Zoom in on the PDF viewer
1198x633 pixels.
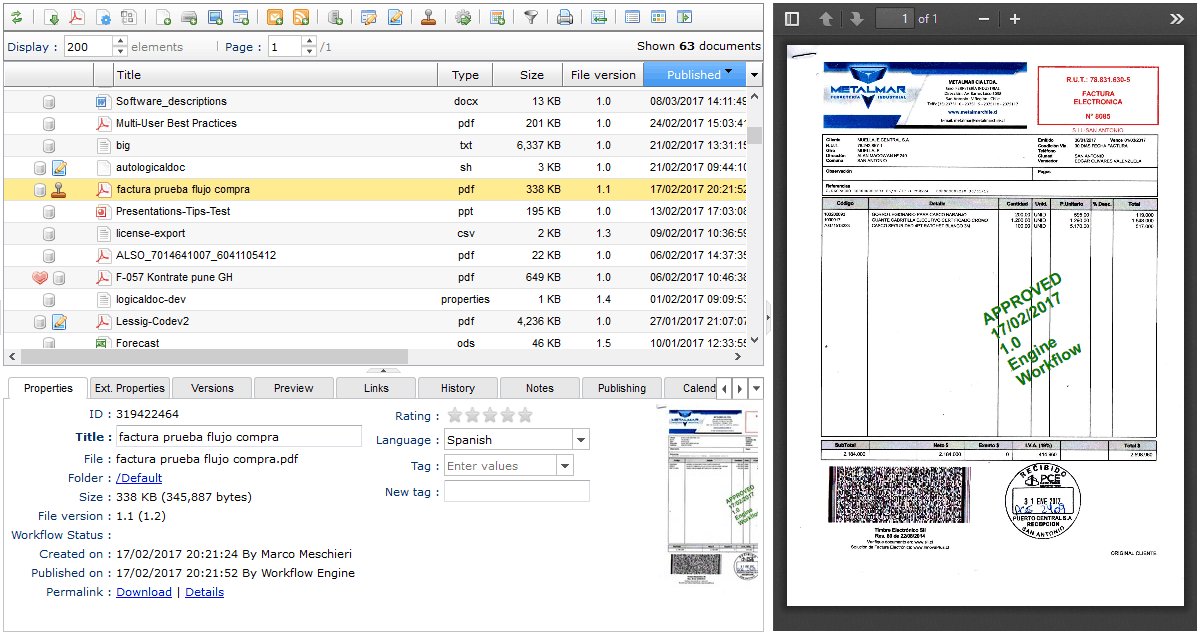click(x=1015, y=19)
